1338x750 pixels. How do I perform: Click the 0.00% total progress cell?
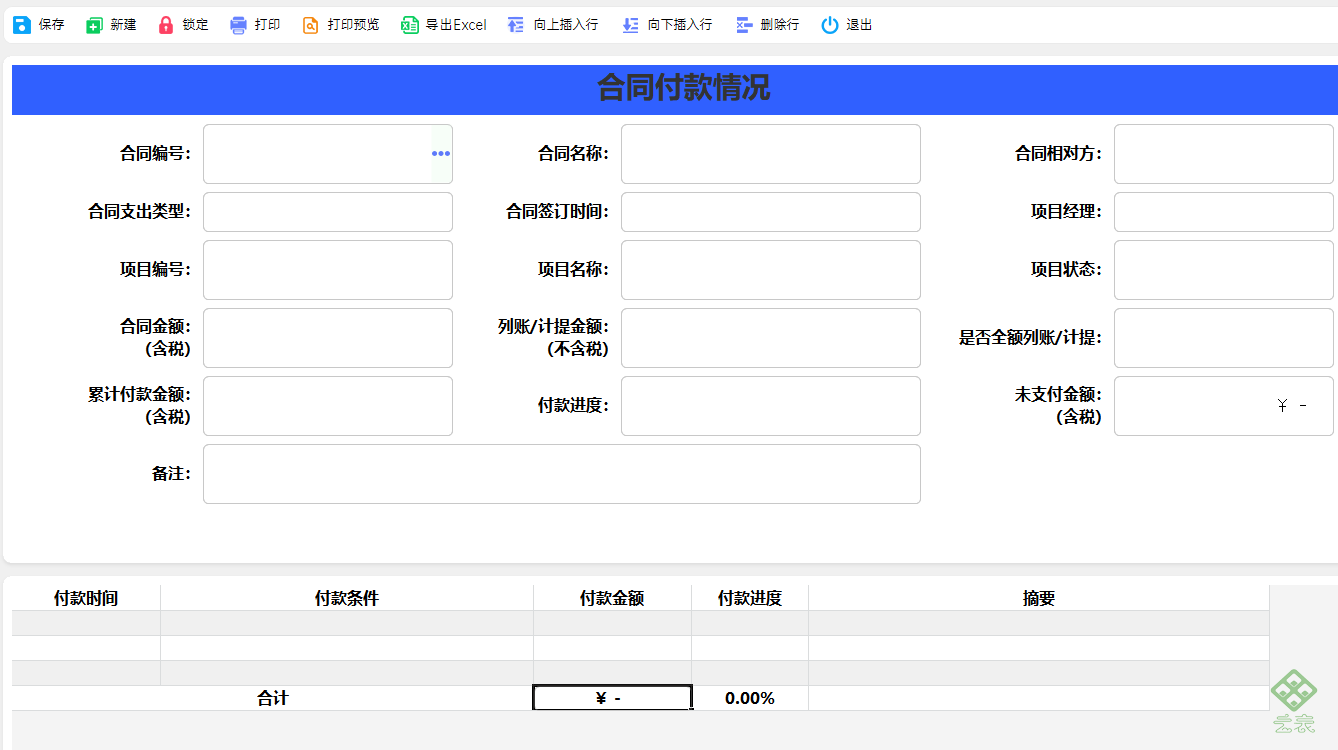point(750,698)
